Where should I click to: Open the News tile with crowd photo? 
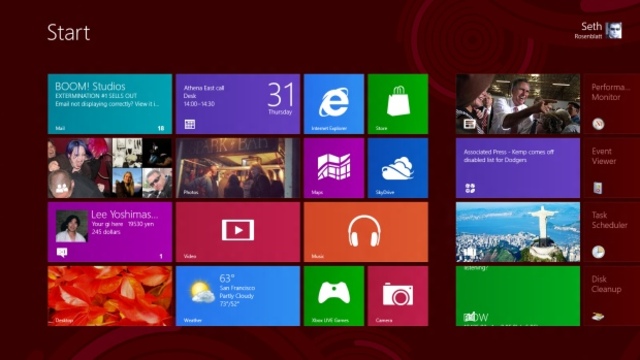pyautogui.click(x=518, y=104)
